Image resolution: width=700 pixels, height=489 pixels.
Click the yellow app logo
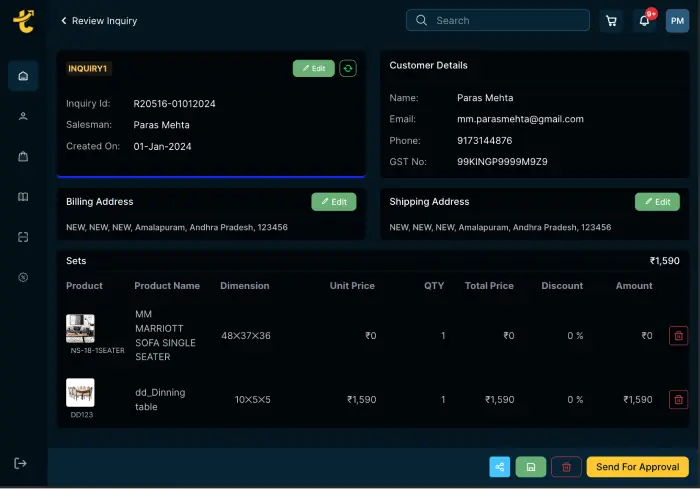[24, 21]
